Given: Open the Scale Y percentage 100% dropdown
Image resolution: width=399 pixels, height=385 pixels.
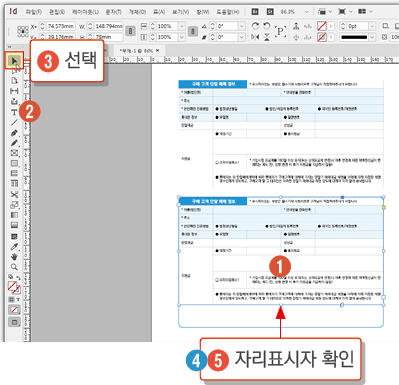Looking at the screenshot, I should point(182,37).
